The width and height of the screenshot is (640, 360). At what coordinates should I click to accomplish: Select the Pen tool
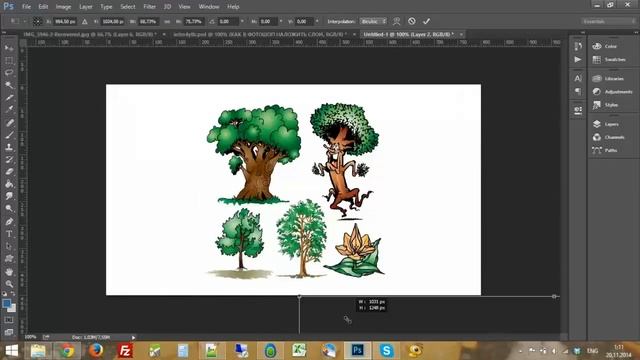pyautogui.click(x=9, y=222)
